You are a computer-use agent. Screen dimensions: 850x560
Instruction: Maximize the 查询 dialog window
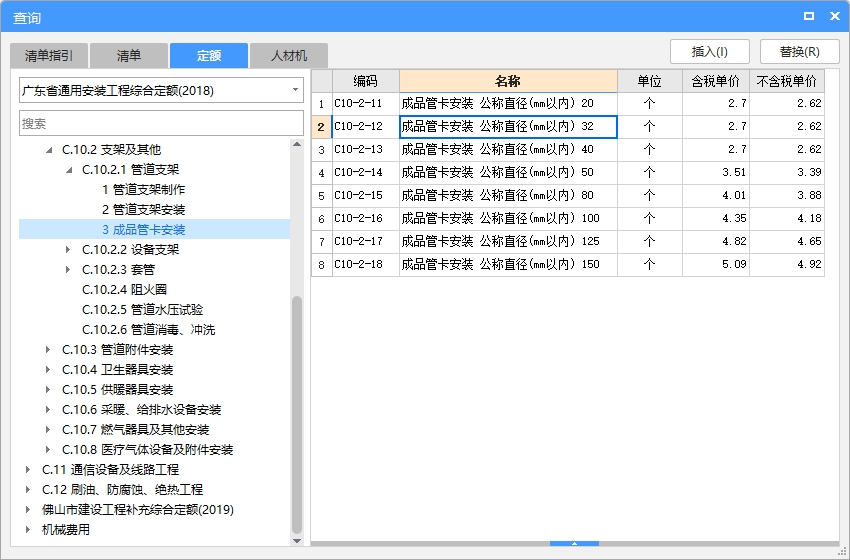[x=809, y=16]
